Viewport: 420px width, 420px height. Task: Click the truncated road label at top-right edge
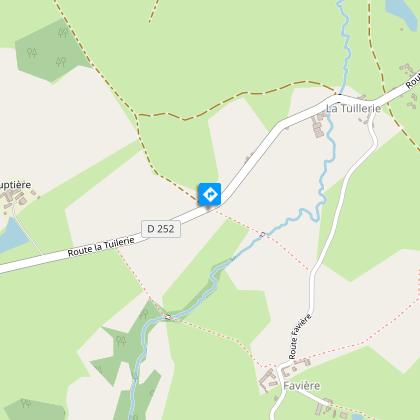pyautogui.click(x=413, y=80)
